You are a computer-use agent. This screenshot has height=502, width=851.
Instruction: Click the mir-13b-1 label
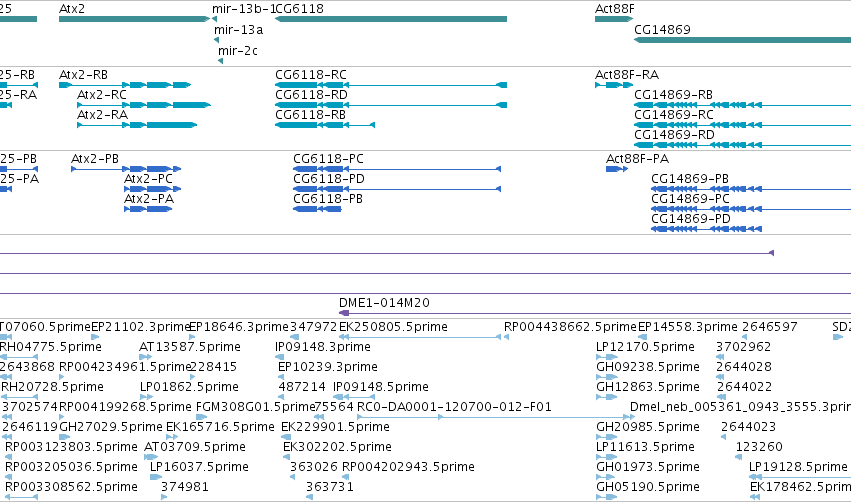coord(244,9)
